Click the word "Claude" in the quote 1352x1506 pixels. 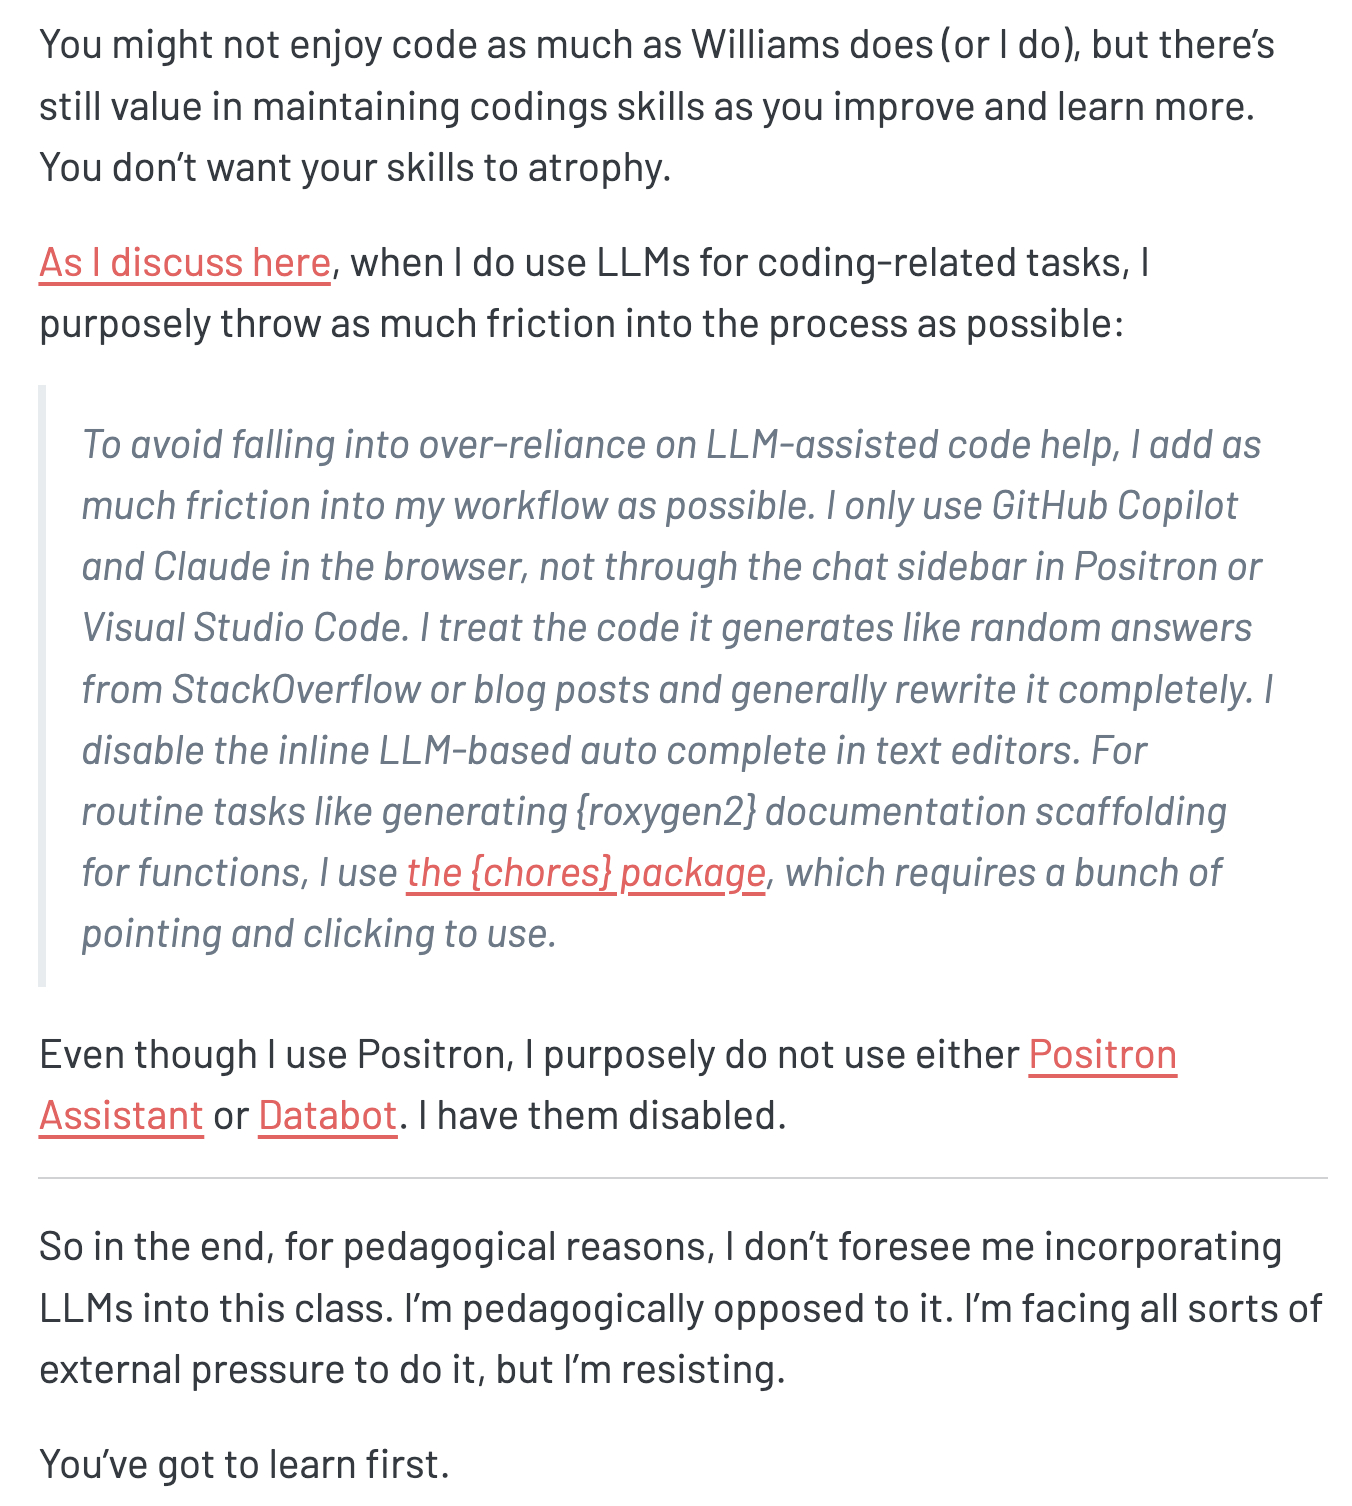211,567
